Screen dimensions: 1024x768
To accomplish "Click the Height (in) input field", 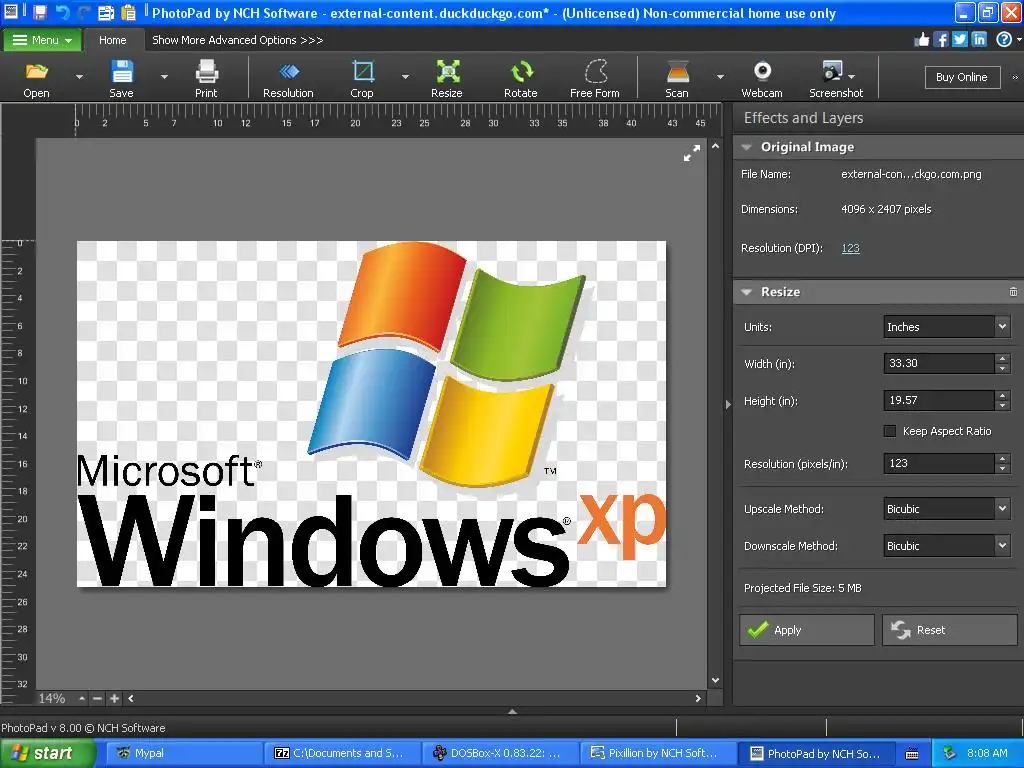I will click(939, 400).
